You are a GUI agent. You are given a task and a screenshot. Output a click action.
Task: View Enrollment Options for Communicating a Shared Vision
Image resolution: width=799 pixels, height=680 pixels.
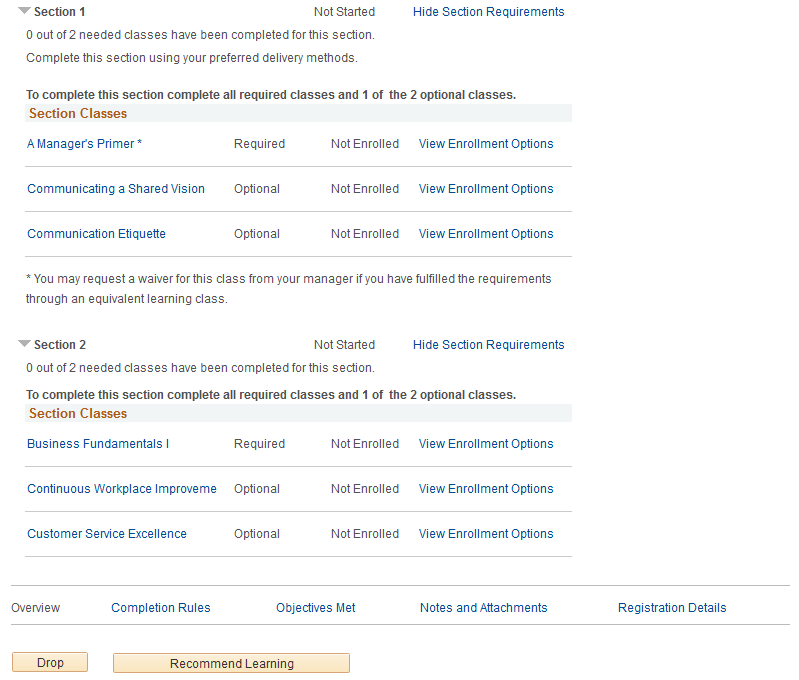(486, 189)
